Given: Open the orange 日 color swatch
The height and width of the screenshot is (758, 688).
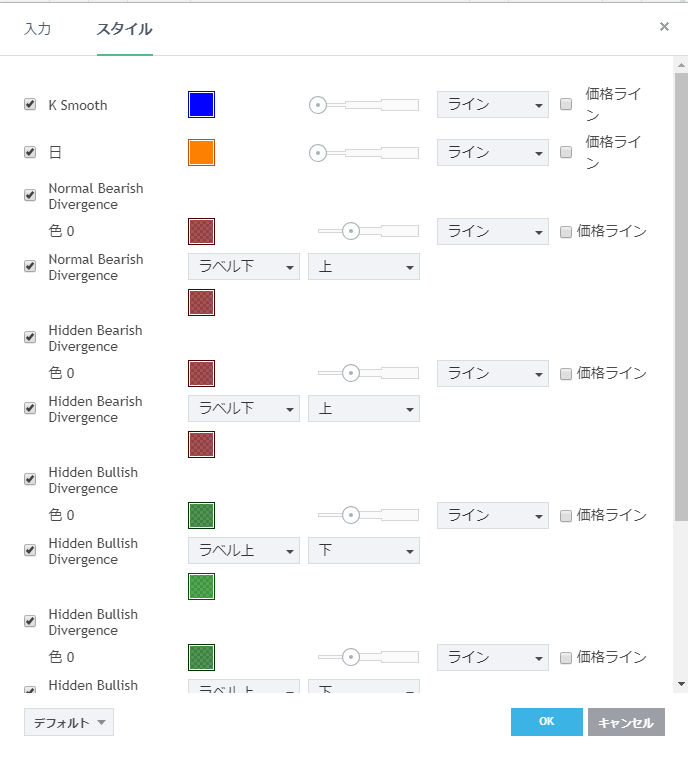Looking at the screenshot, I should point(201,153).
